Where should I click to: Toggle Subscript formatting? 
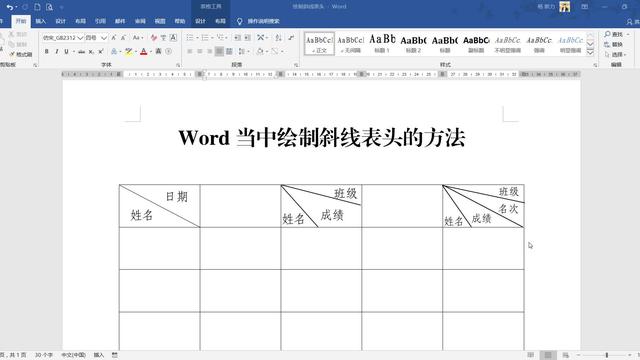coord(91,51)
